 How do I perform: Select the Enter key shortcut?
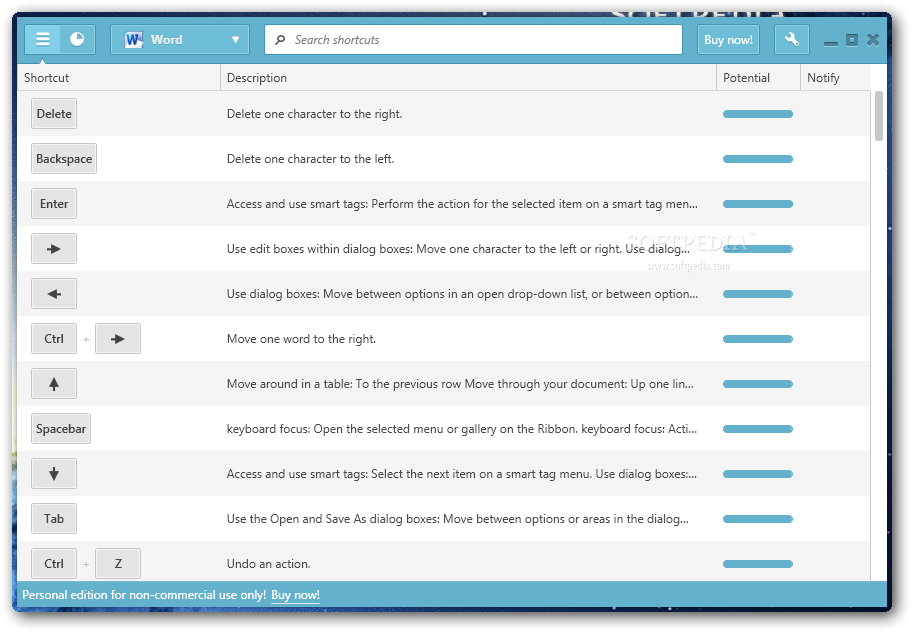tap(54, 204)
